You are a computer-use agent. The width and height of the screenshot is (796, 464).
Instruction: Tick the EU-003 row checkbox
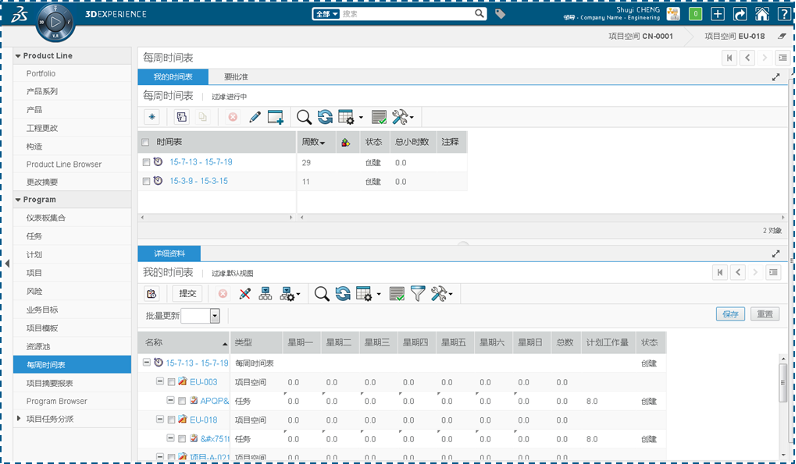(x=171, y=382)
